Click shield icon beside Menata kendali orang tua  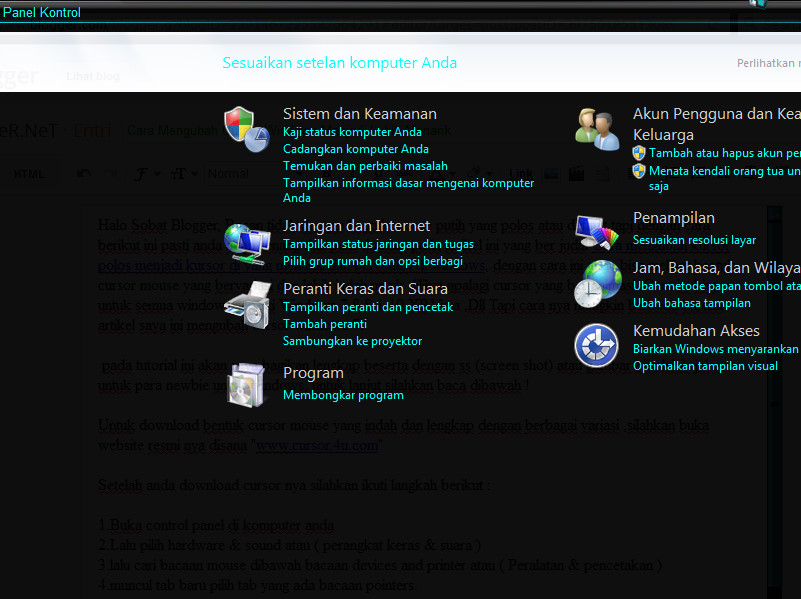(639, 171)
